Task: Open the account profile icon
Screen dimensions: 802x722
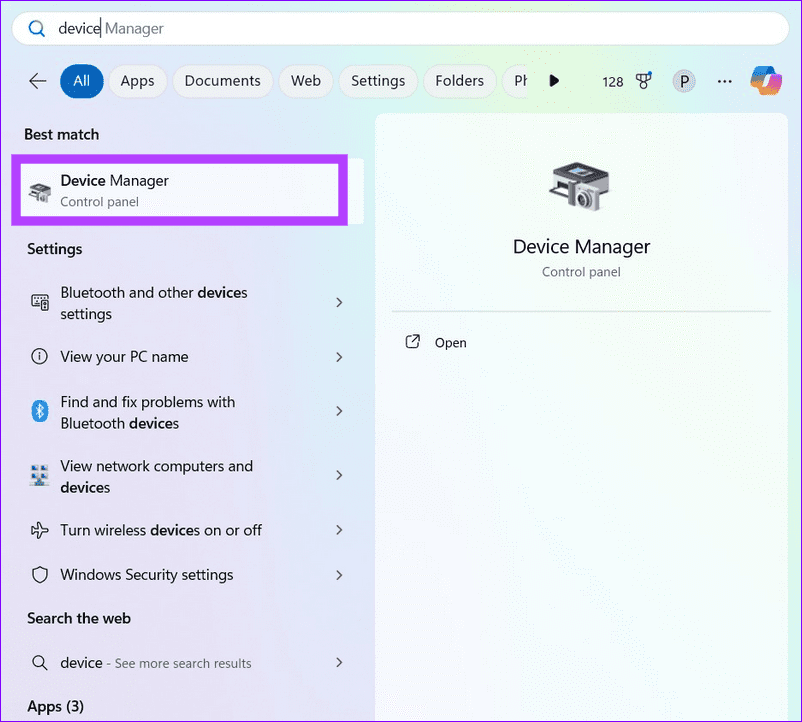Action: point(684,81)
